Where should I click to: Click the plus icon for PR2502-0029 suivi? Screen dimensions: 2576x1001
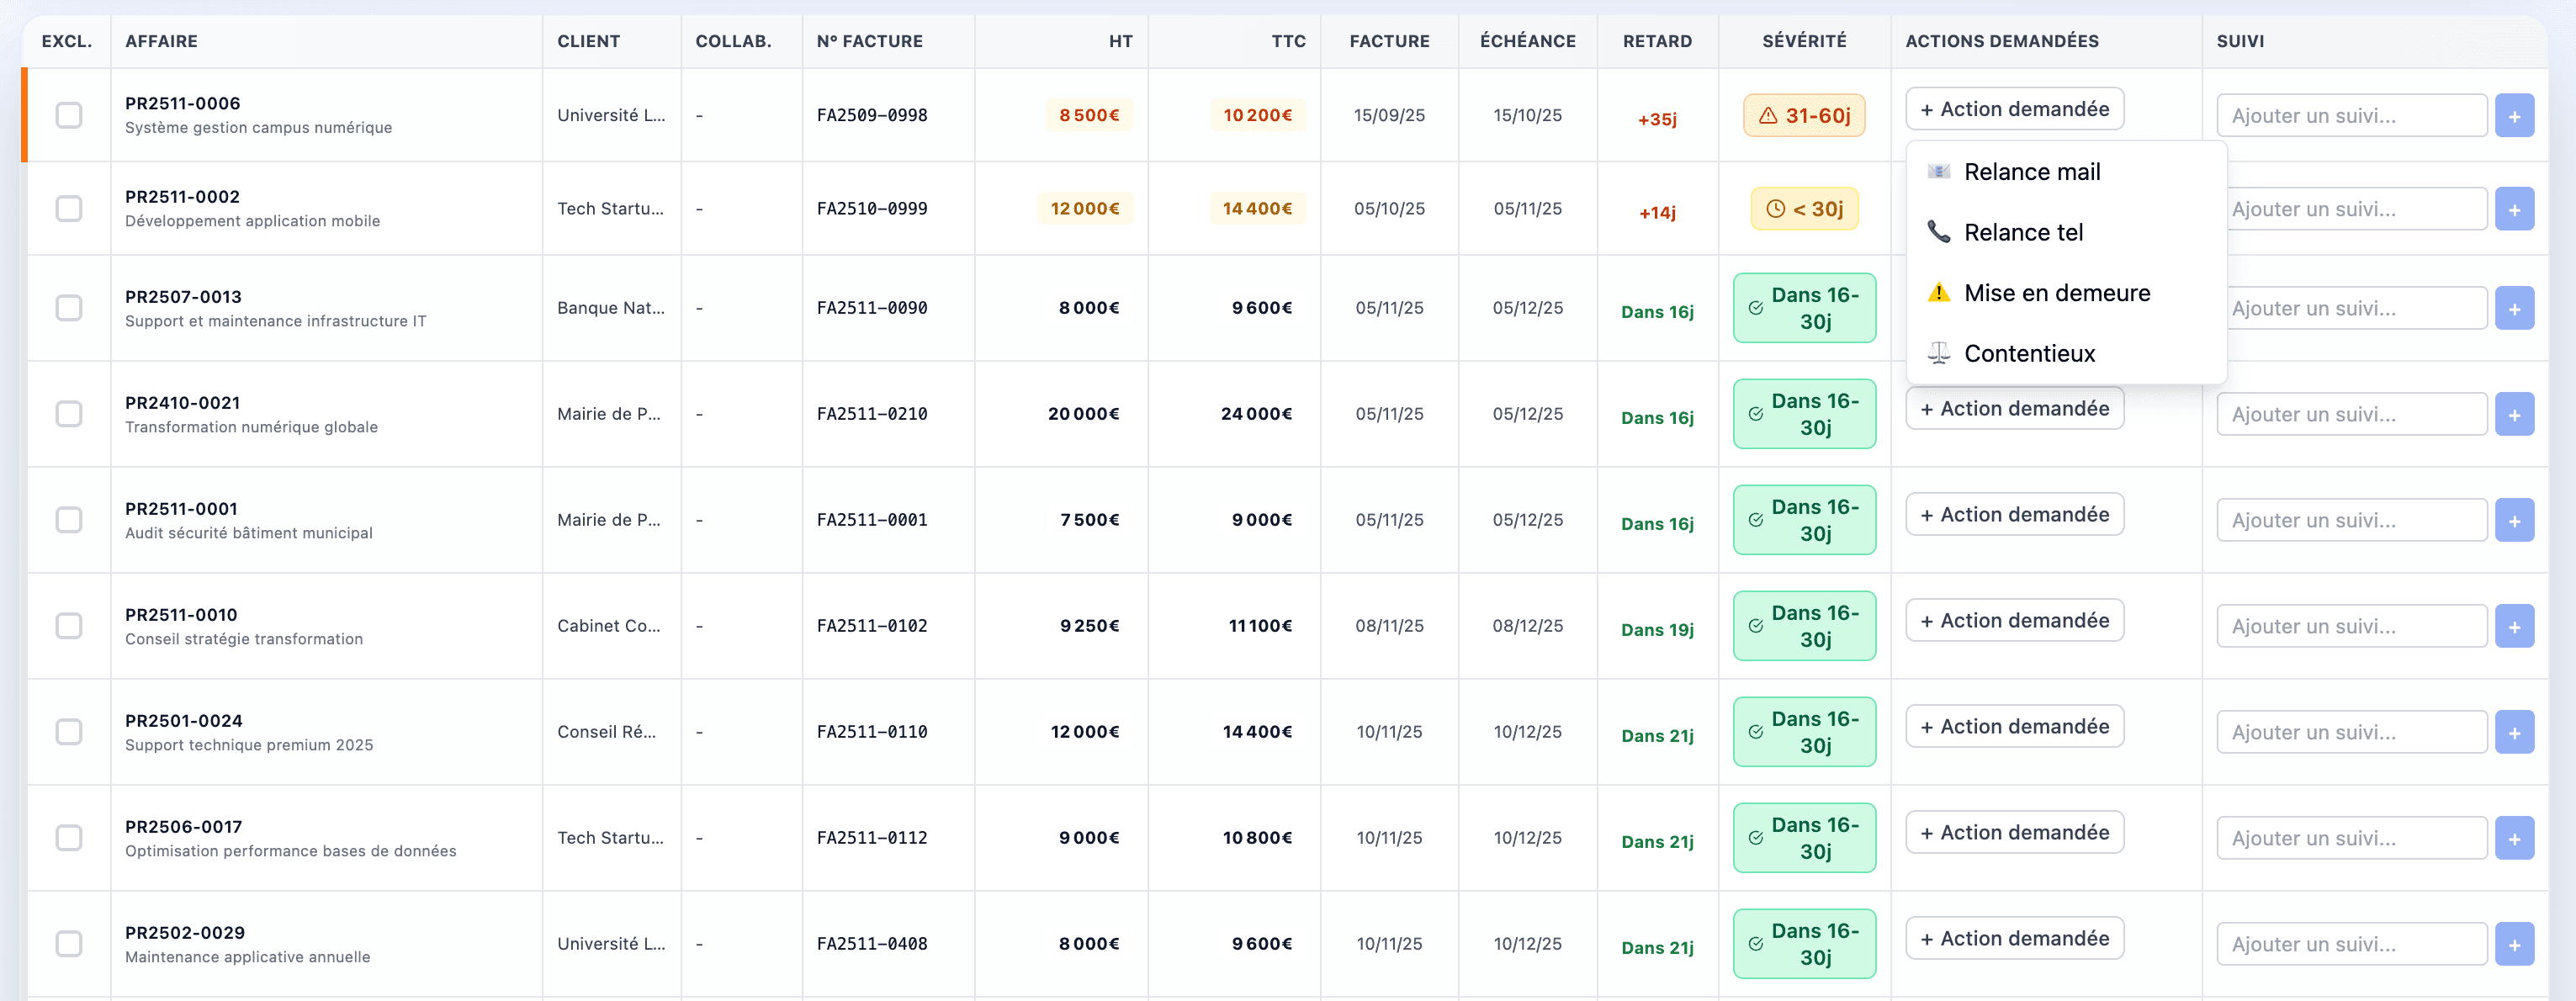click(2513, 944)
